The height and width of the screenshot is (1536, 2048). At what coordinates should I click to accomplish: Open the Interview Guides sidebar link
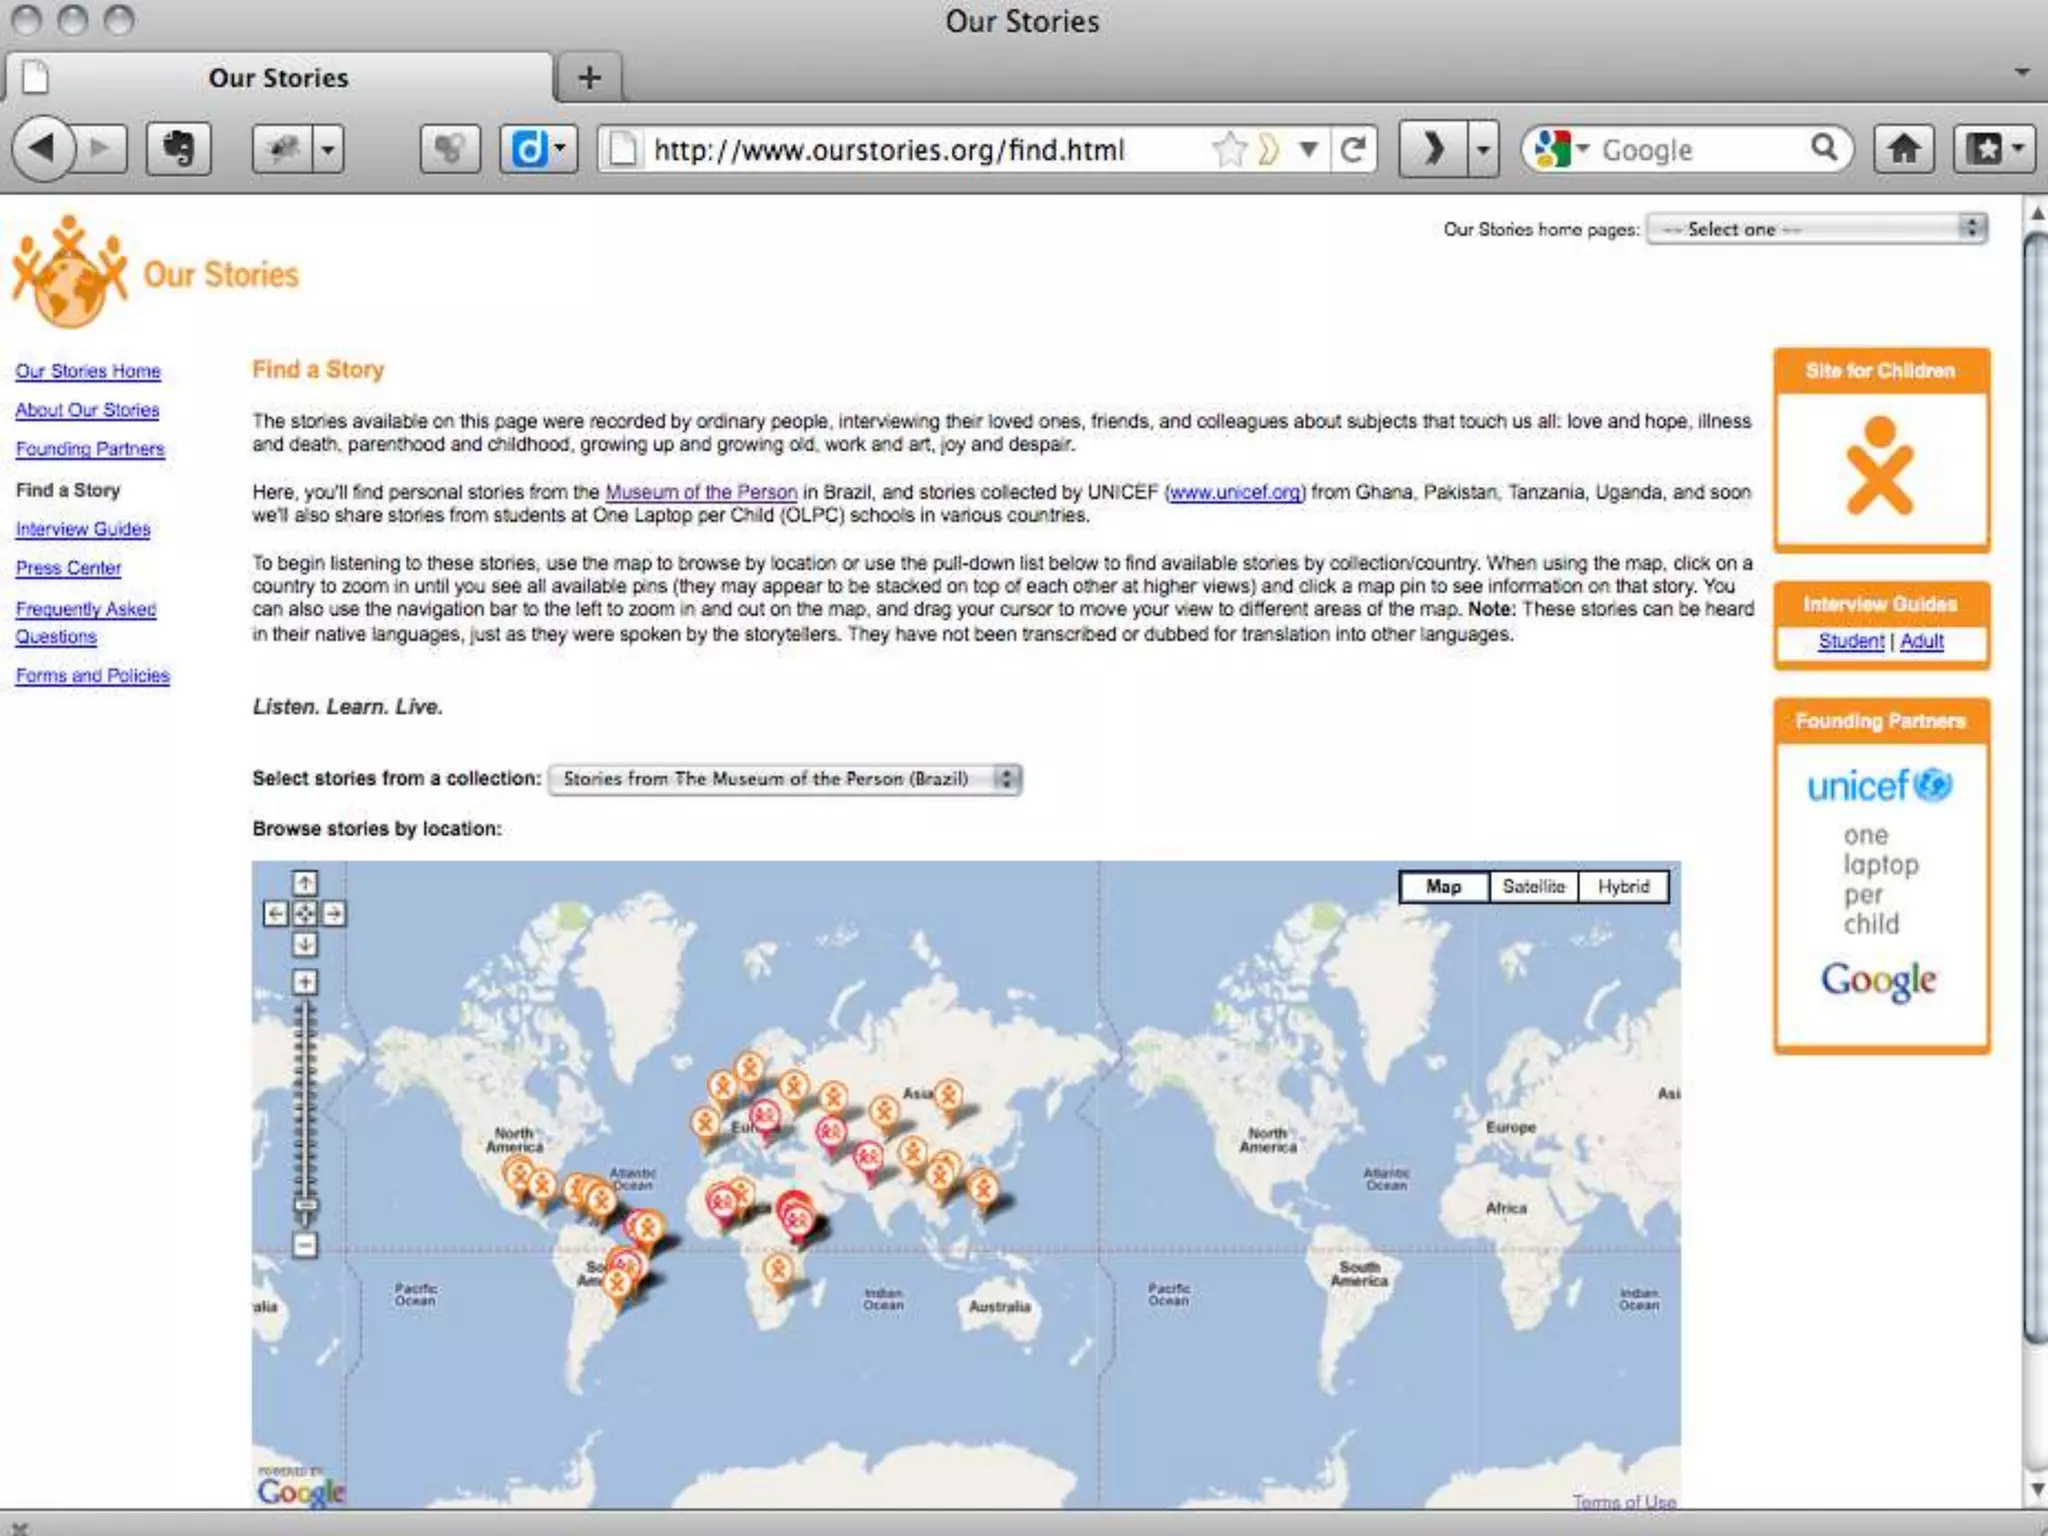(x=83, y=529)
